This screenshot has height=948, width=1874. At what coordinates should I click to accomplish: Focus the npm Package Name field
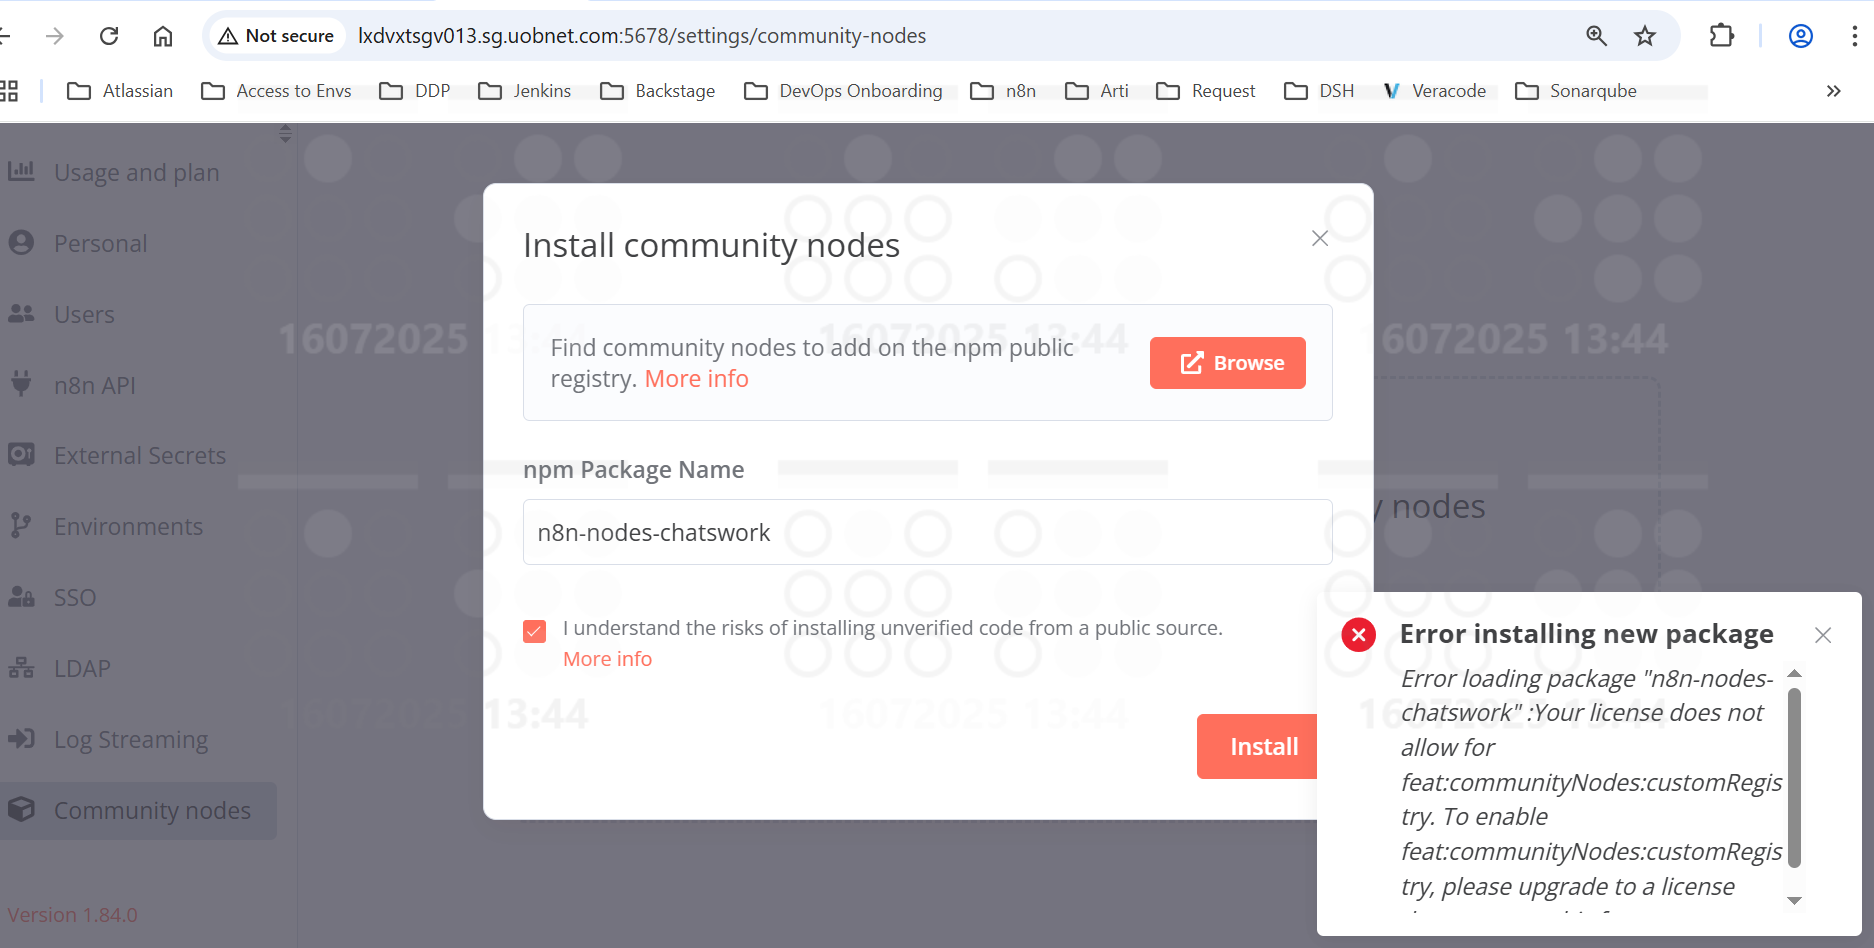click(x=927, y=532)
